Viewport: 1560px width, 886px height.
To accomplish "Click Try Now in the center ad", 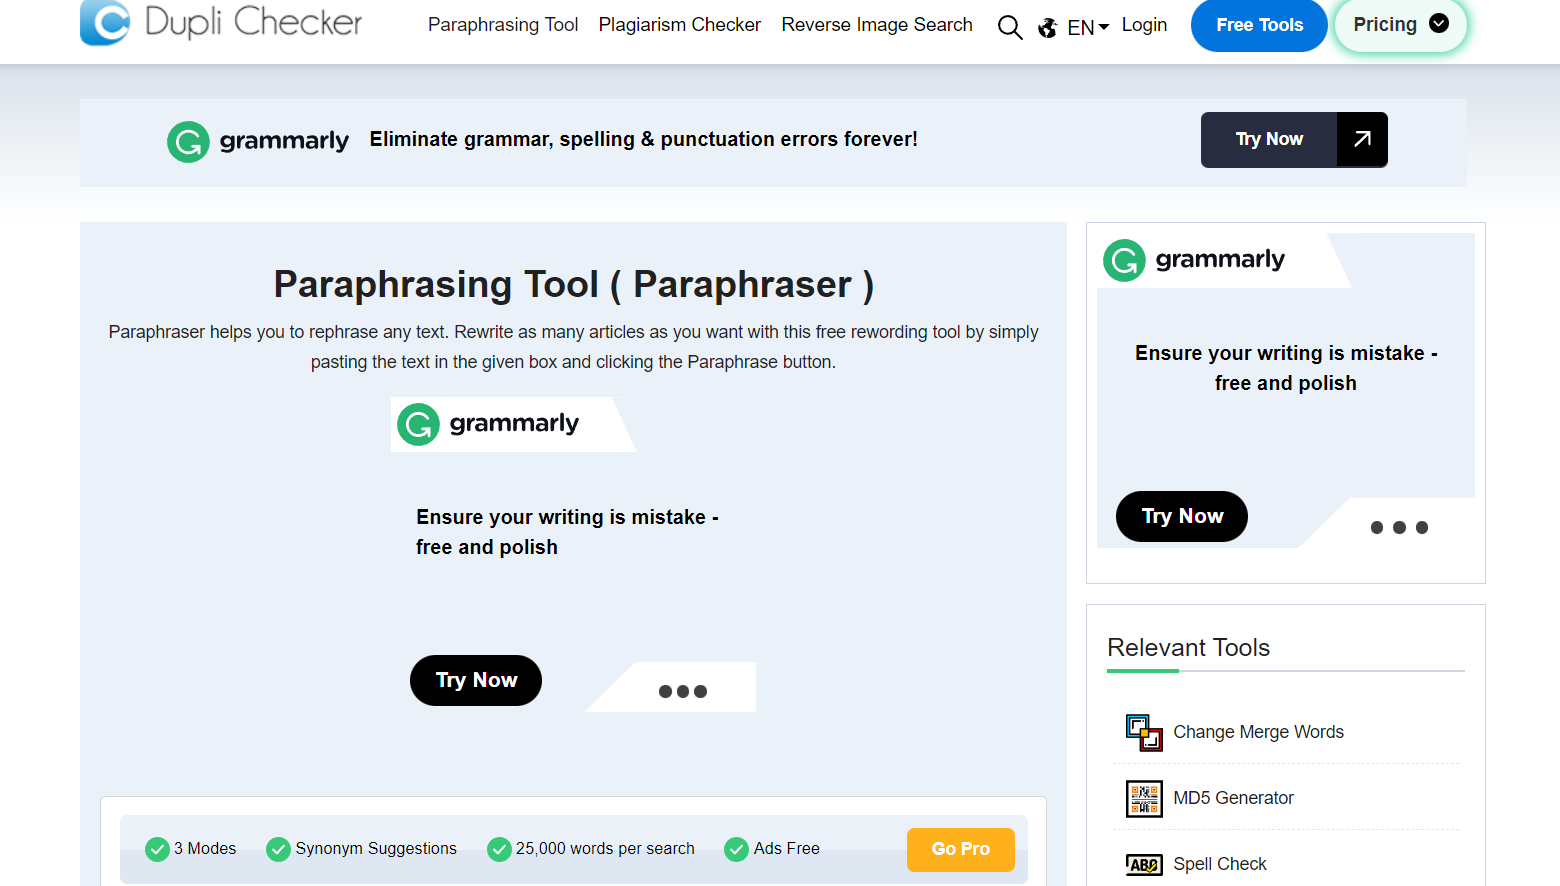I will coord(476,680).
